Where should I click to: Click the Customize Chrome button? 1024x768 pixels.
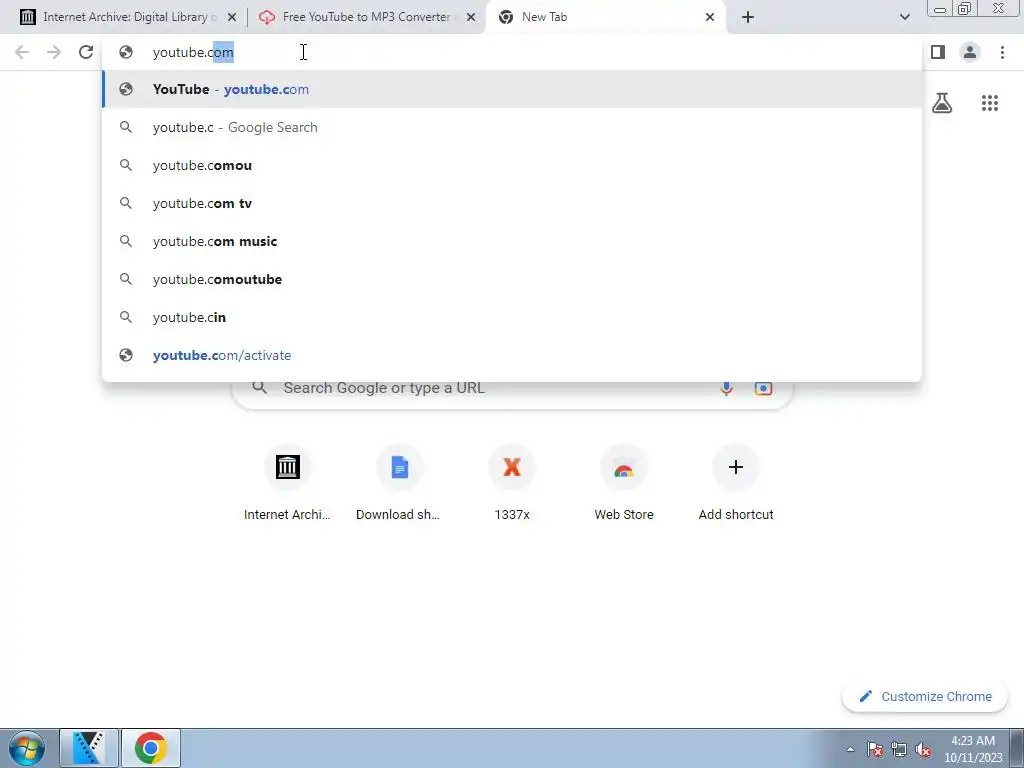point(925,696)
